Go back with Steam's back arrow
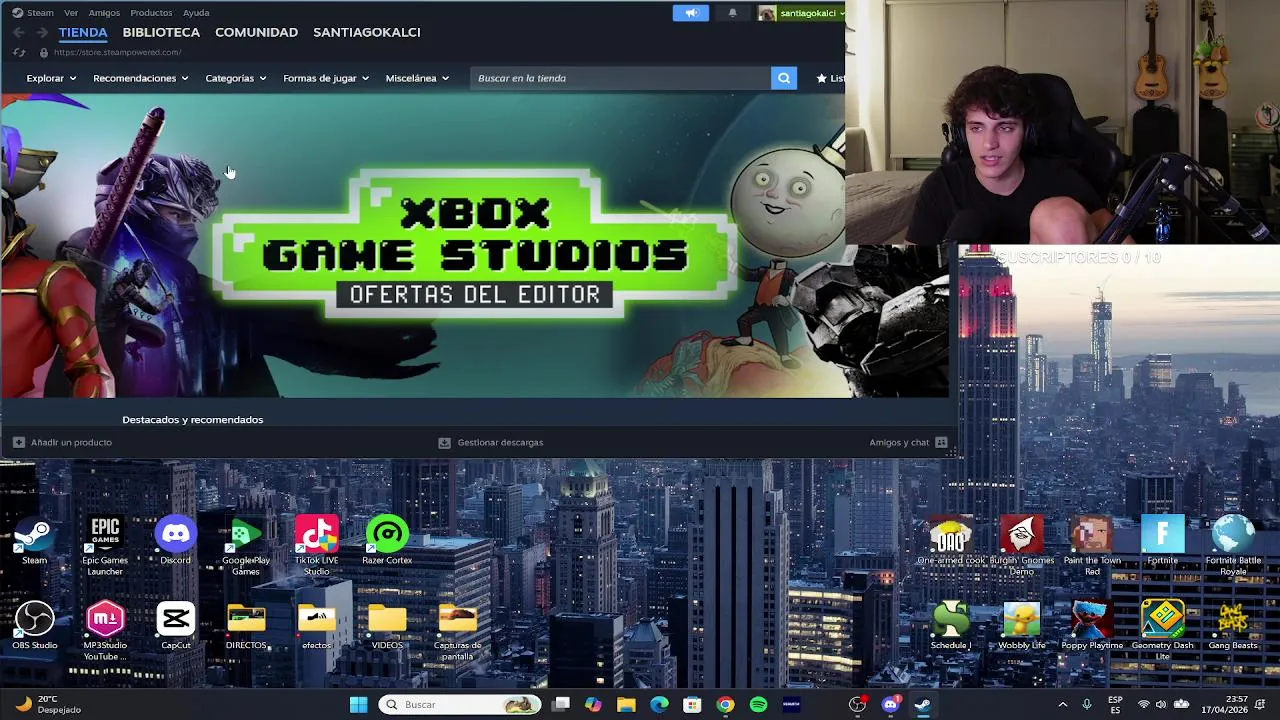Image resolution: width=1280 pixels, height=720 pixels. click(x=19, y=32)
